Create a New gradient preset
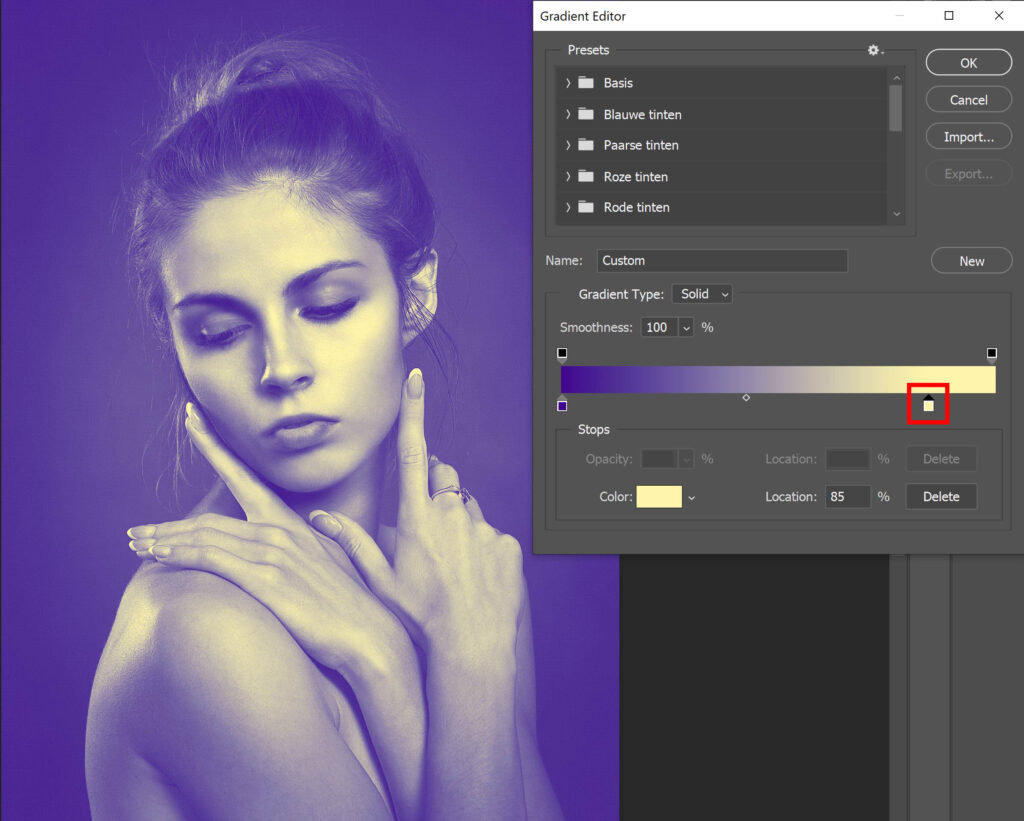 971,261
